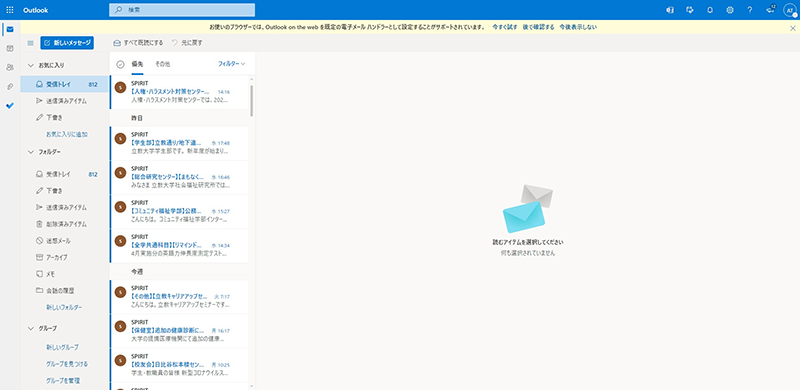
Task: Dismiss the yellow notification banner
Action: click(x=793, y=28)
